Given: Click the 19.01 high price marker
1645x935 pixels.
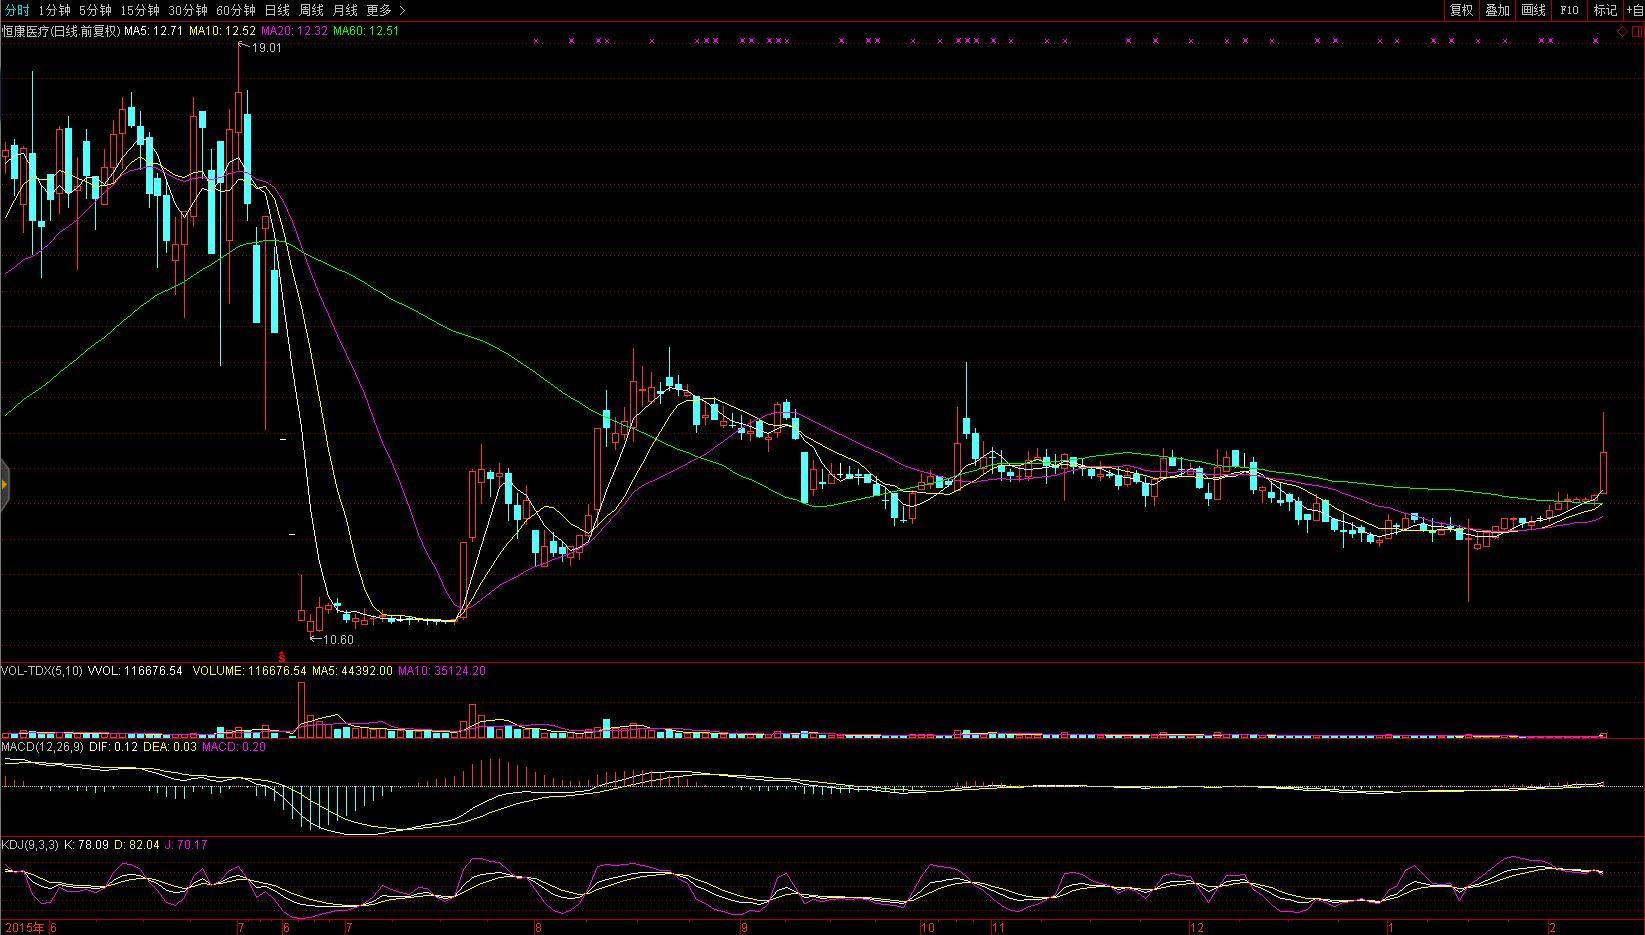Looking at the screenshot, I should (266, 48).
